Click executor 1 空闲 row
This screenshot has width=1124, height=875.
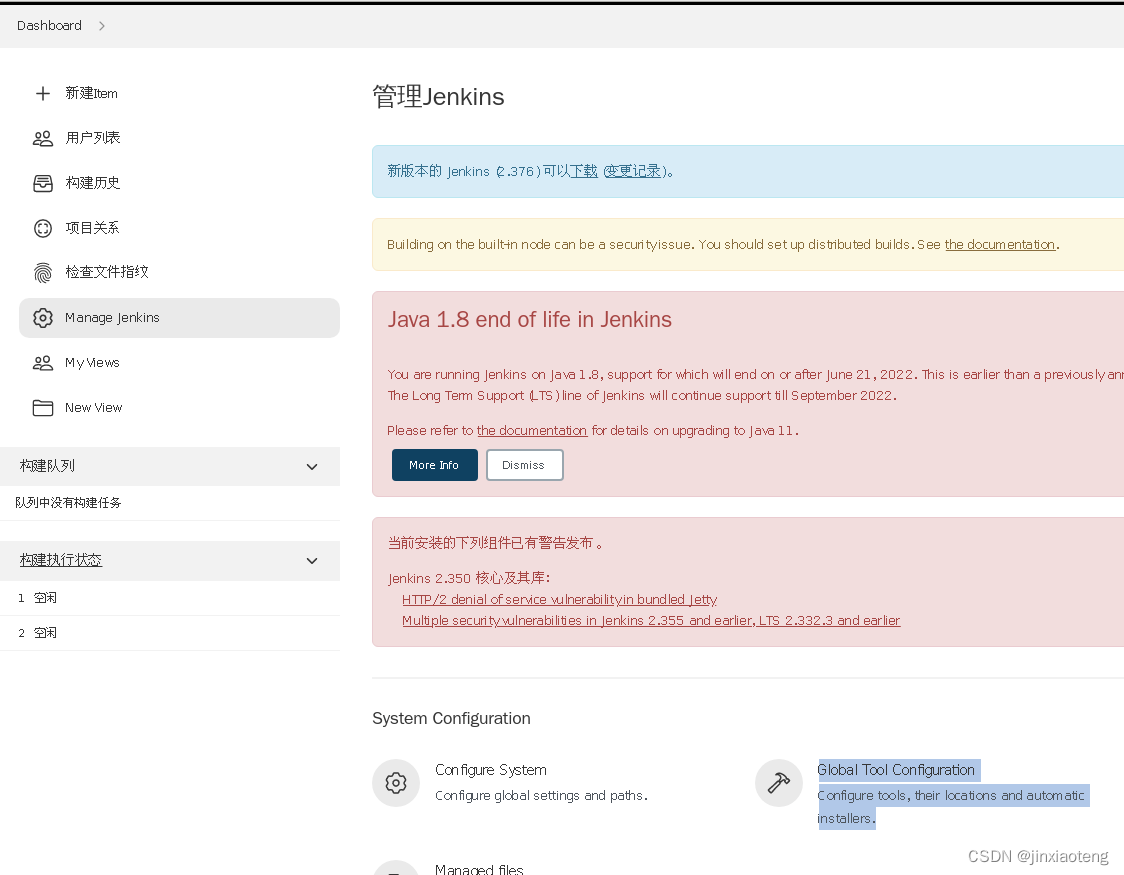(170, 598)
